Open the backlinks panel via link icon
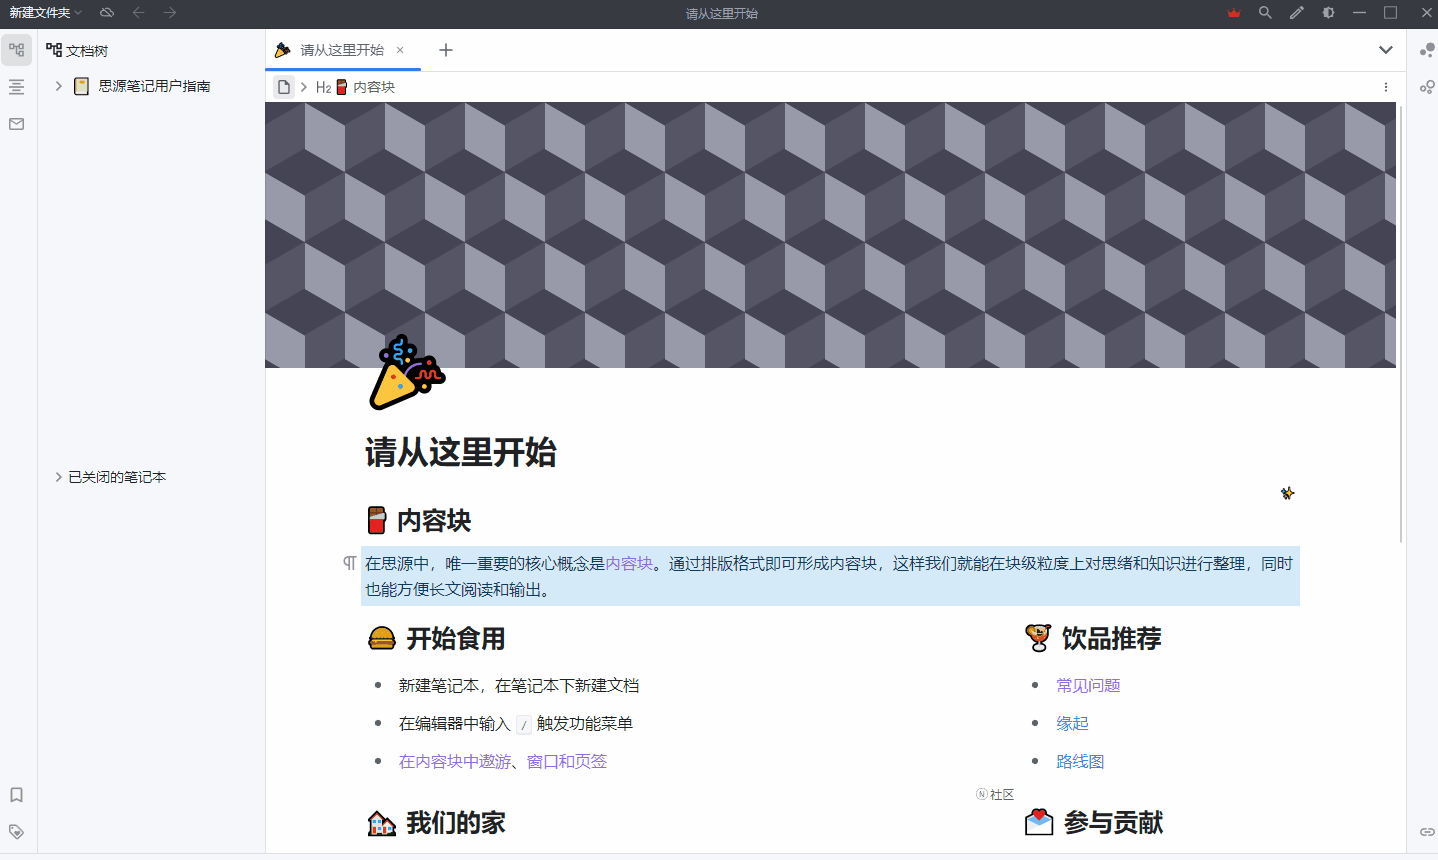Viewport: 1438px width, 860px height. coord(1426,831)
